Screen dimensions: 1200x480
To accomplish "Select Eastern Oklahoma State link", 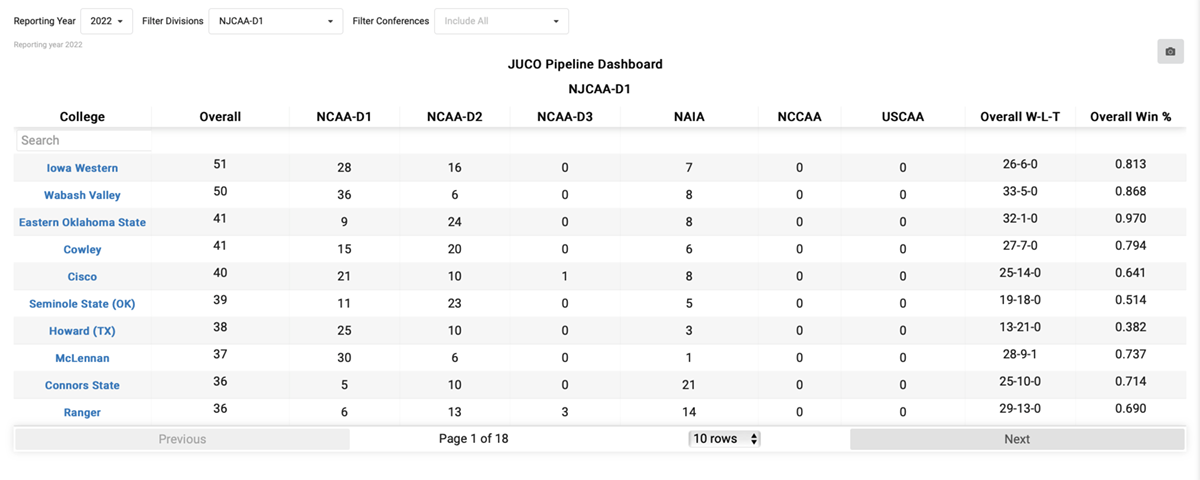I will (x=82, y=222).
